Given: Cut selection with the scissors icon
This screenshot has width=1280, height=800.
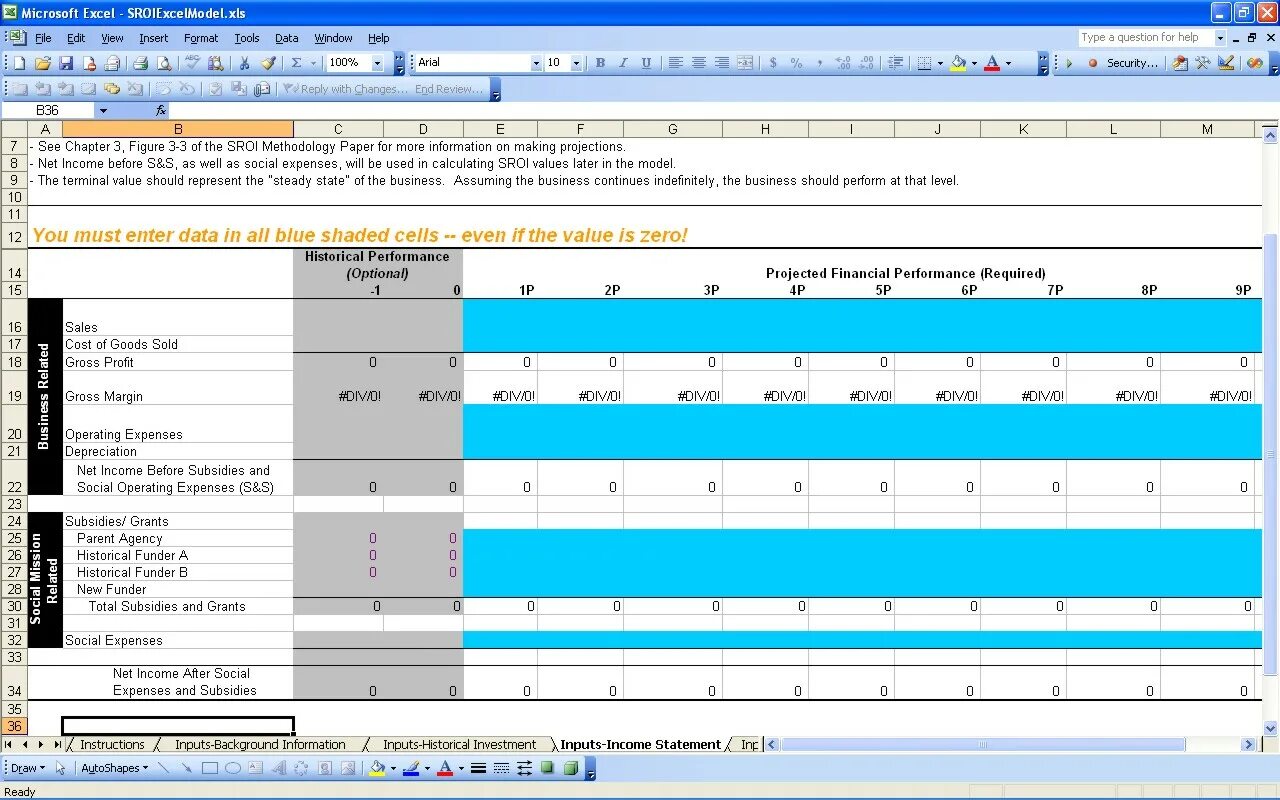Looking at the screenshot, I should [x=245, y=63].
